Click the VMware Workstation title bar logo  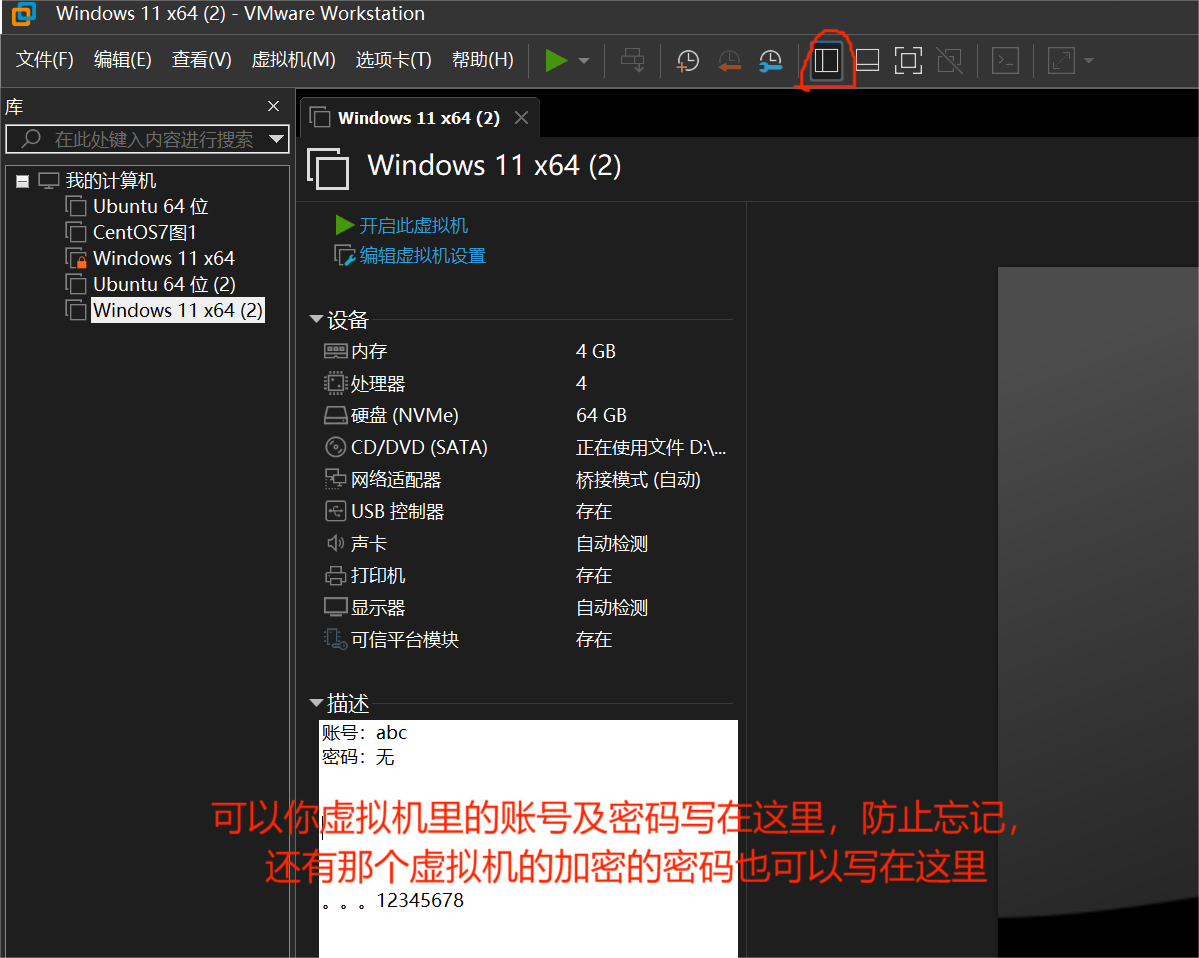[24, 14]
